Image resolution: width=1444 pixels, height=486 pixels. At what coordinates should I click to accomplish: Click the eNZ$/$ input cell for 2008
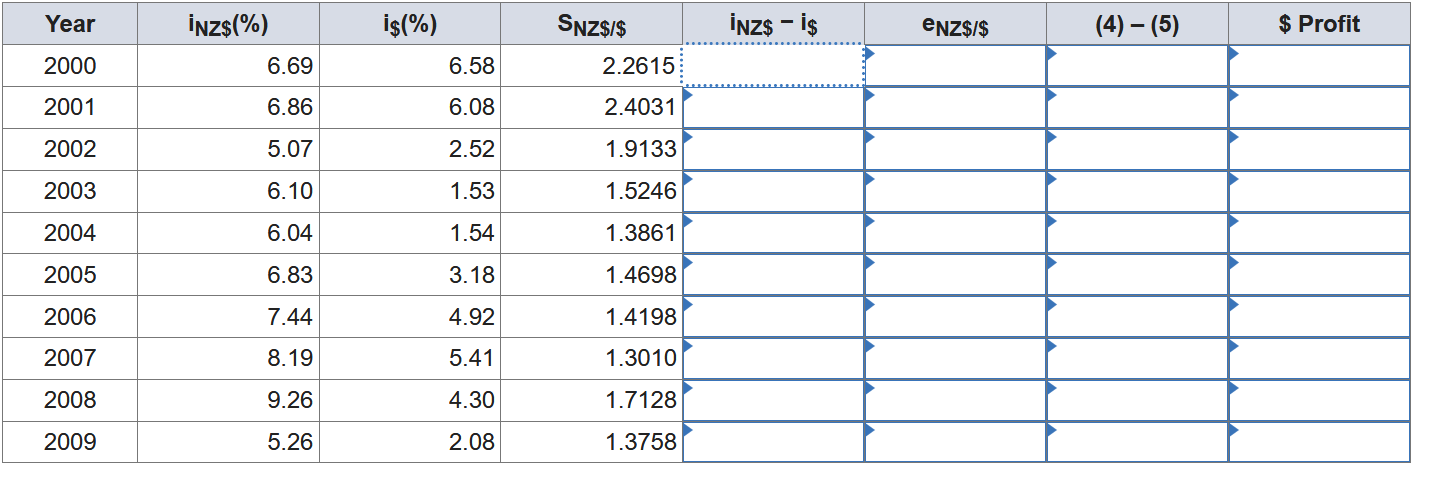coord(955,400)
